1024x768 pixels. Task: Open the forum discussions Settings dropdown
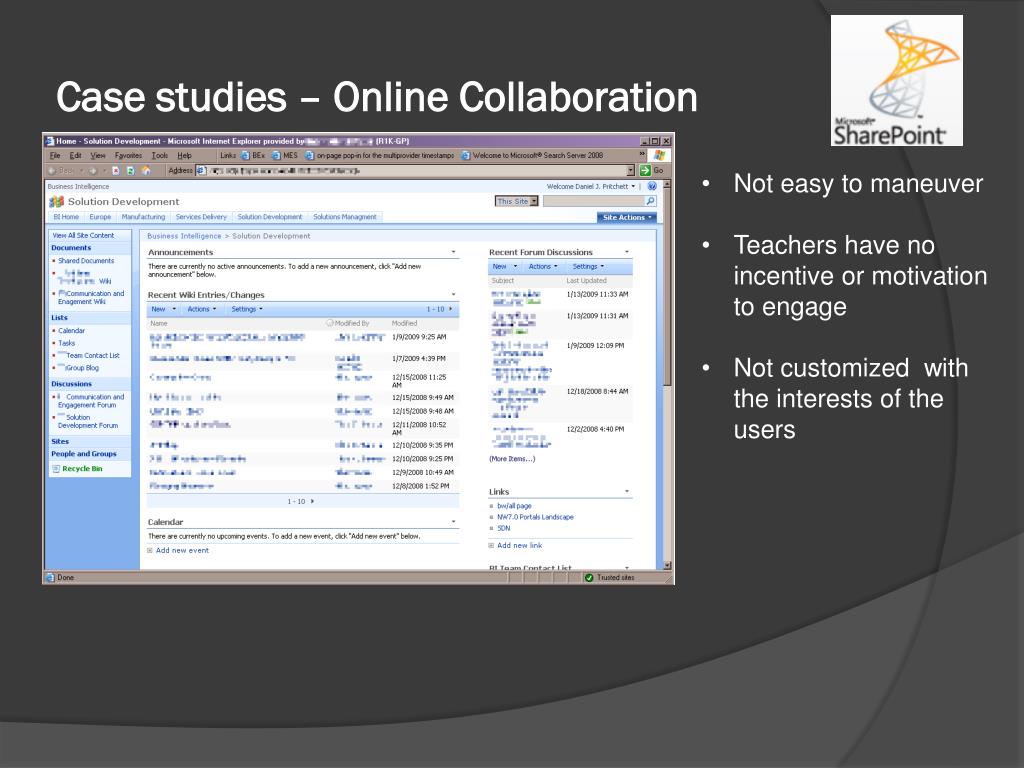pyautogui.click(x=588, y=266)
